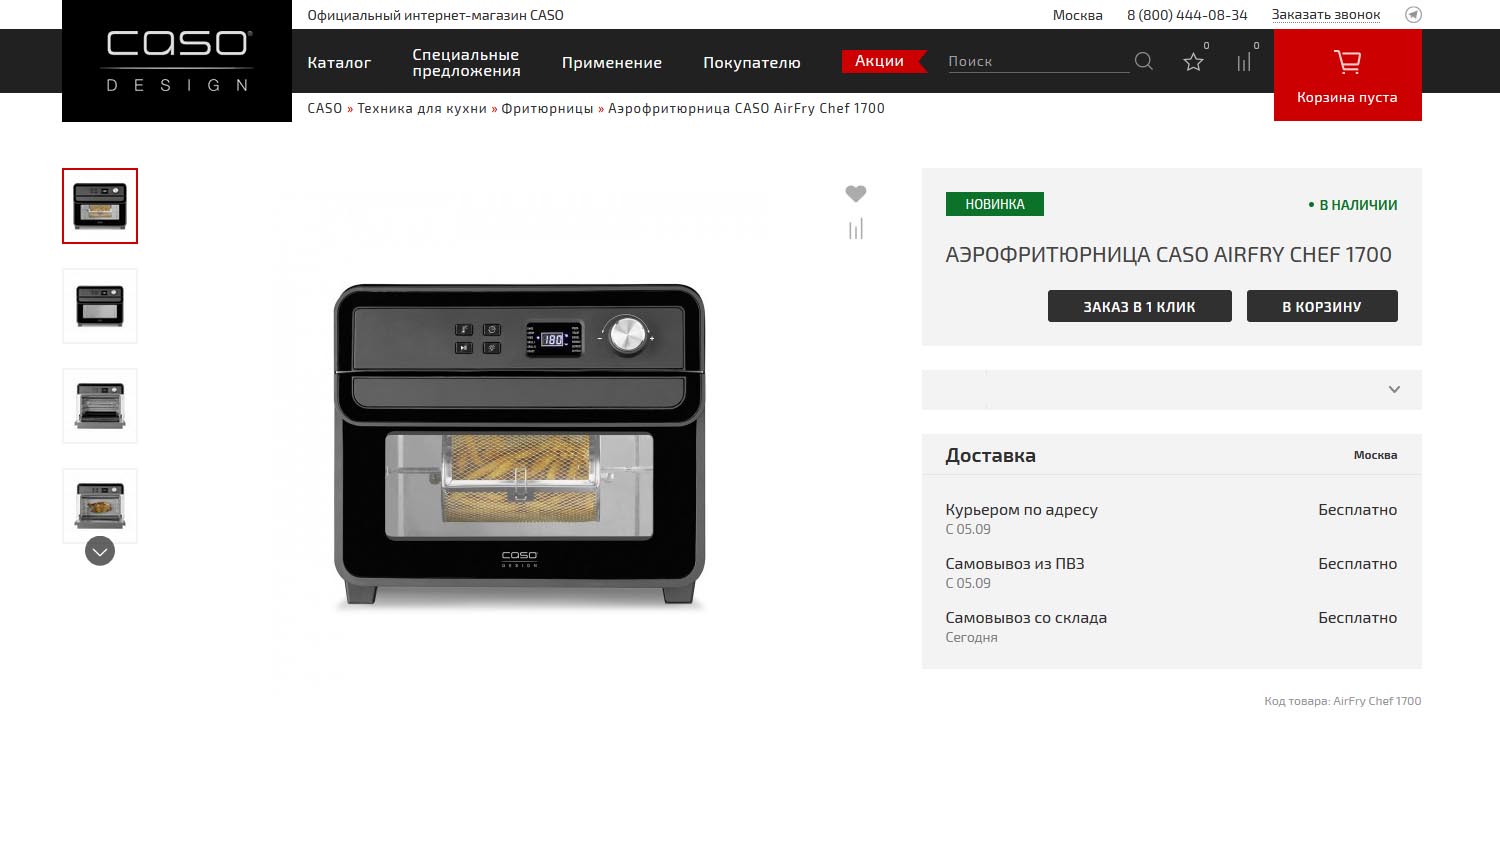Click В наличии availability status
Image resolution: width=1500 pixels, height=843 pixels.
(1353, 205)
